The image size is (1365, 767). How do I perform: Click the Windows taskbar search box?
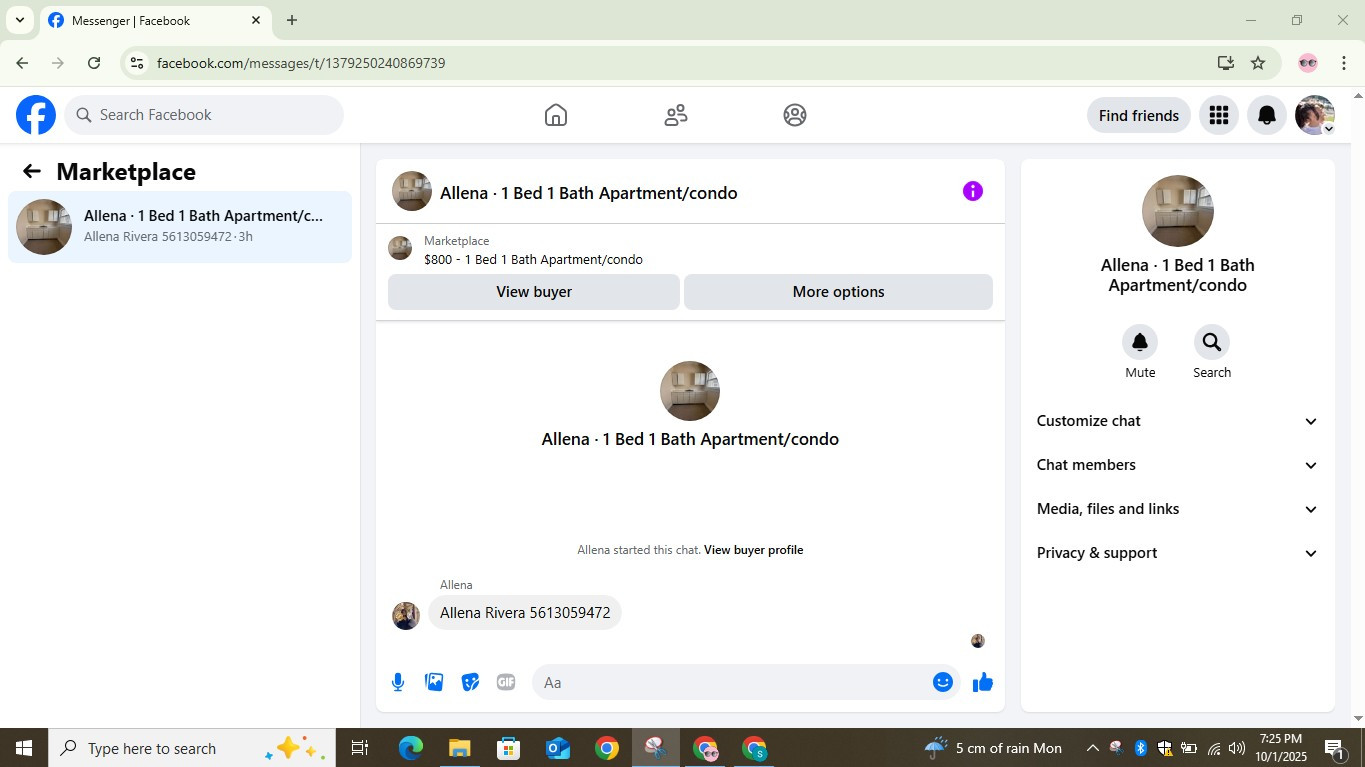[192, 748]
